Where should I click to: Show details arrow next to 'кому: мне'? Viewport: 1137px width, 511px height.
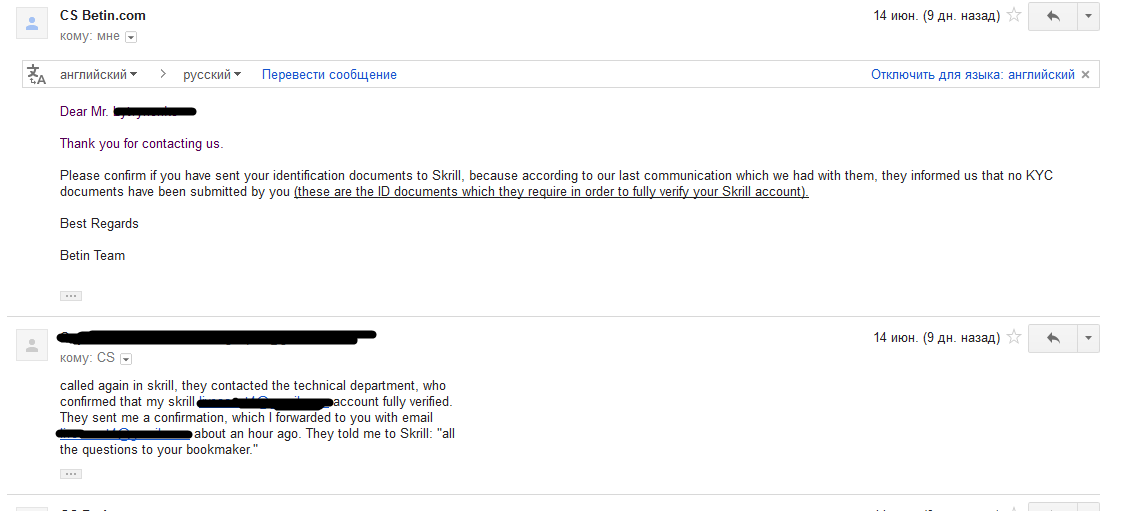pyautogui.click(x=131, y=37)
